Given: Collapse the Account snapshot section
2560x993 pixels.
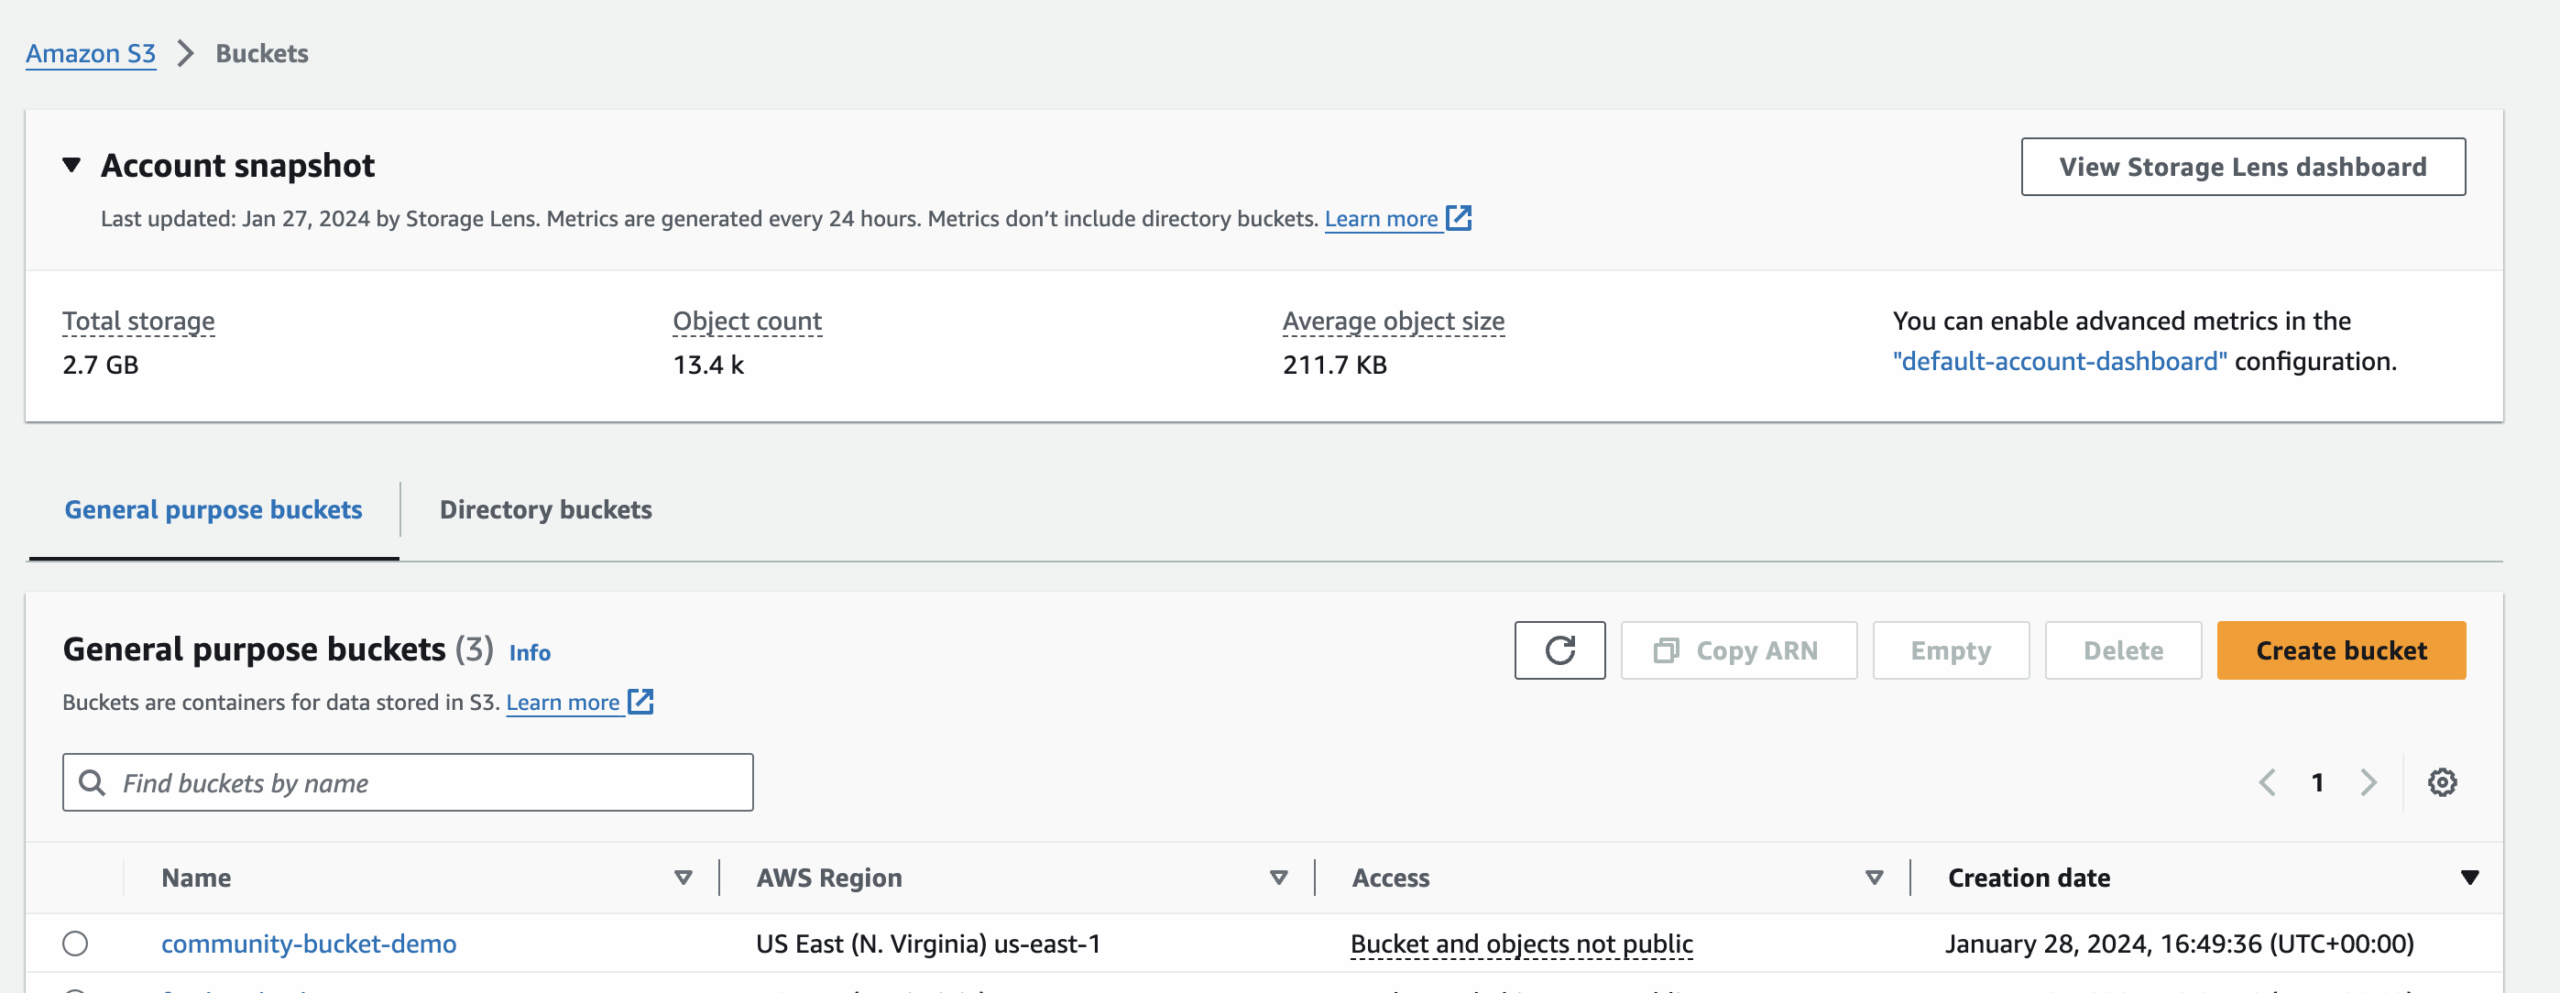Looking at the screenshot, I should [x=71, y=165].
